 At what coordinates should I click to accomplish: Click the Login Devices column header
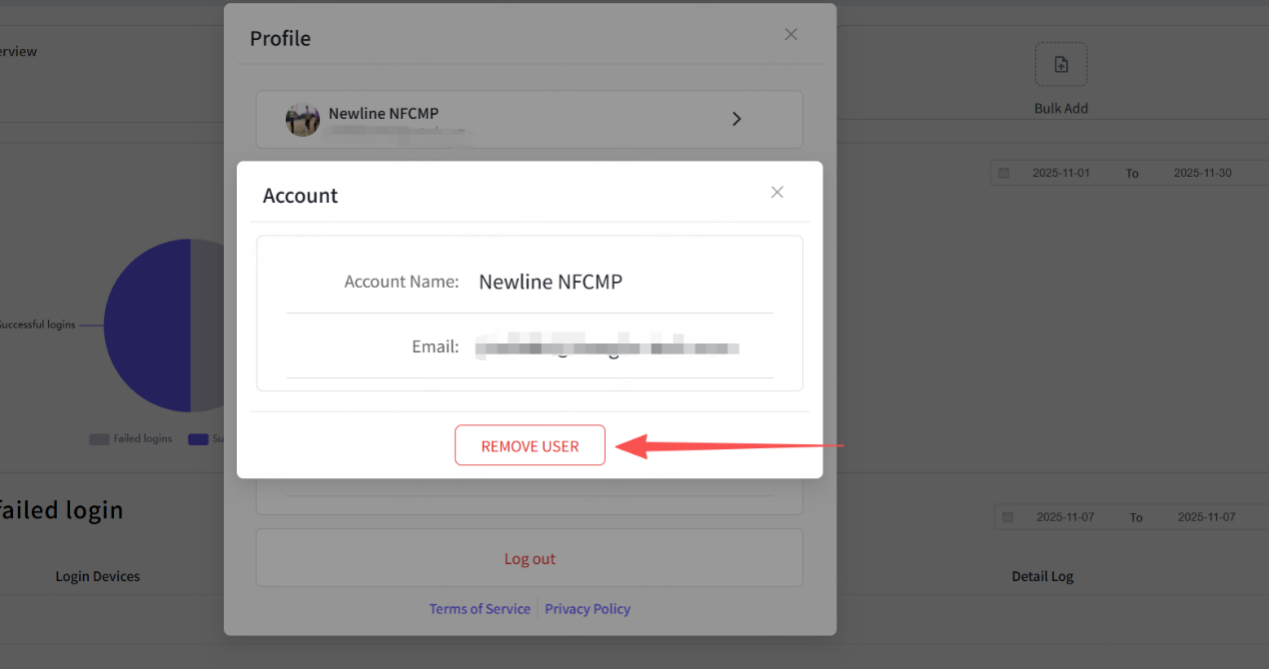coord(98,576)
